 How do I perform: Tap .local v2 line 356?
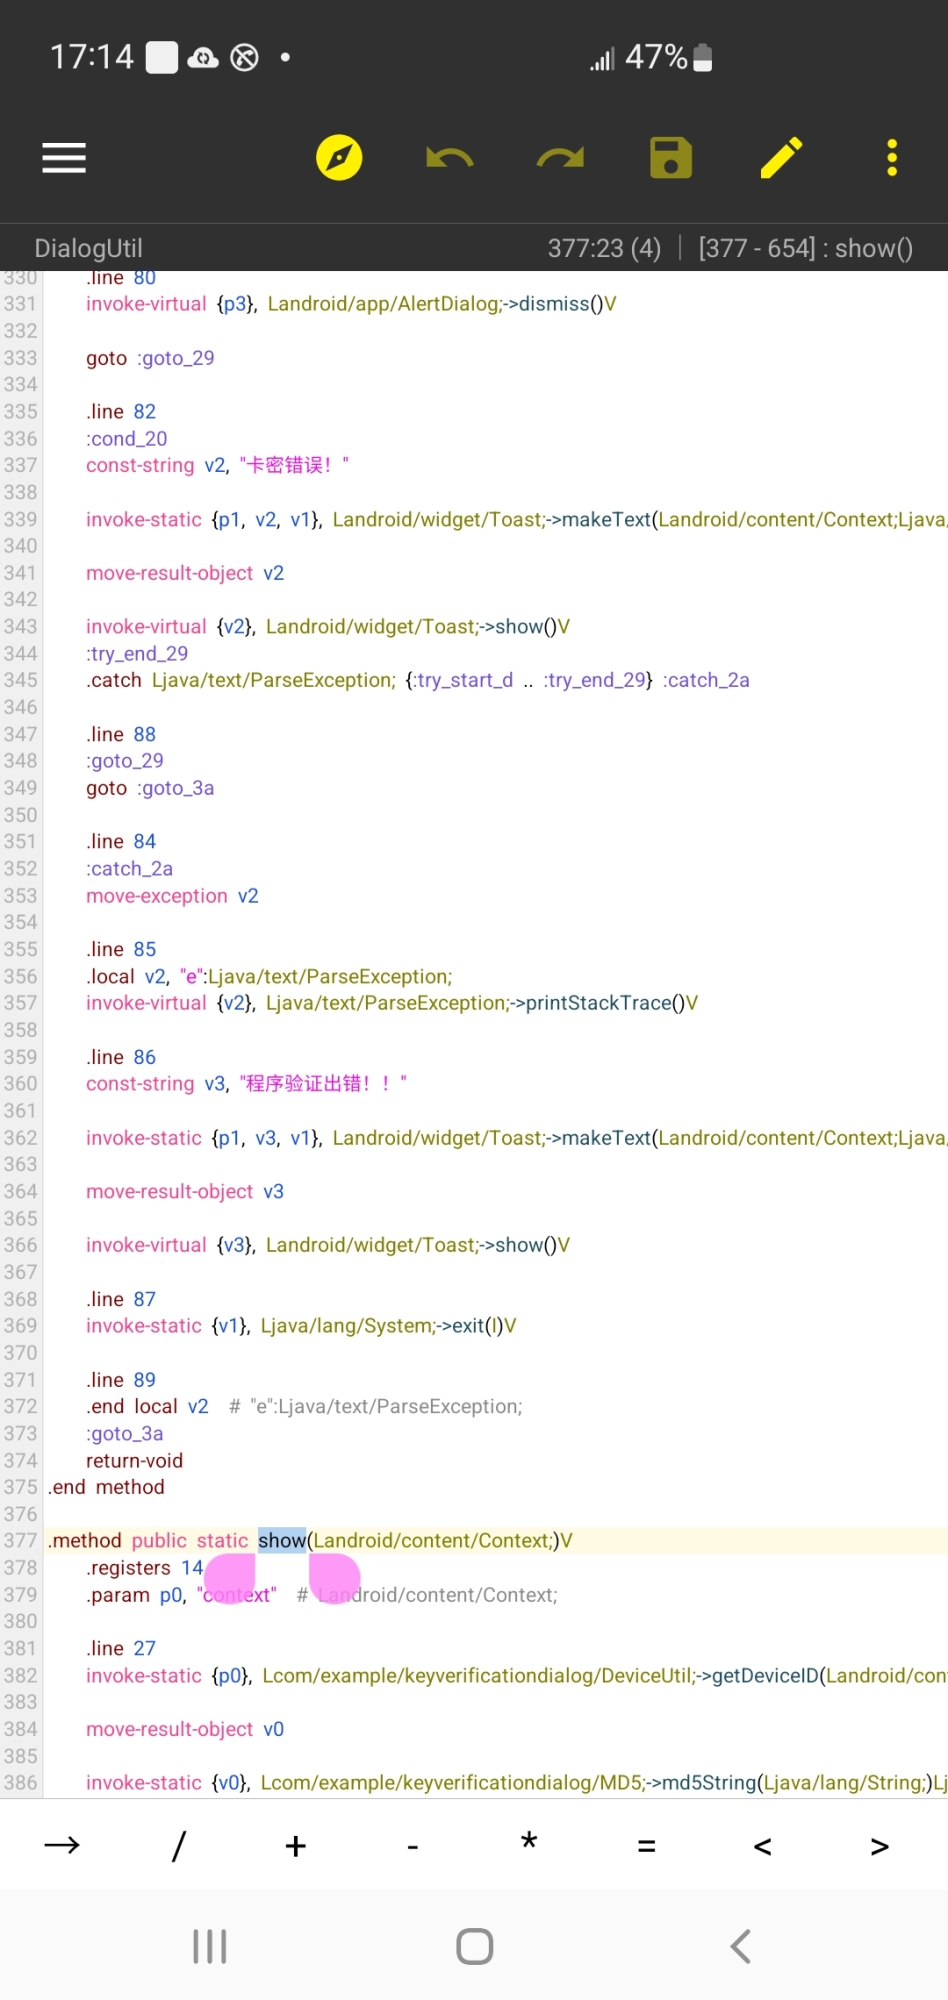click(269, 976)
